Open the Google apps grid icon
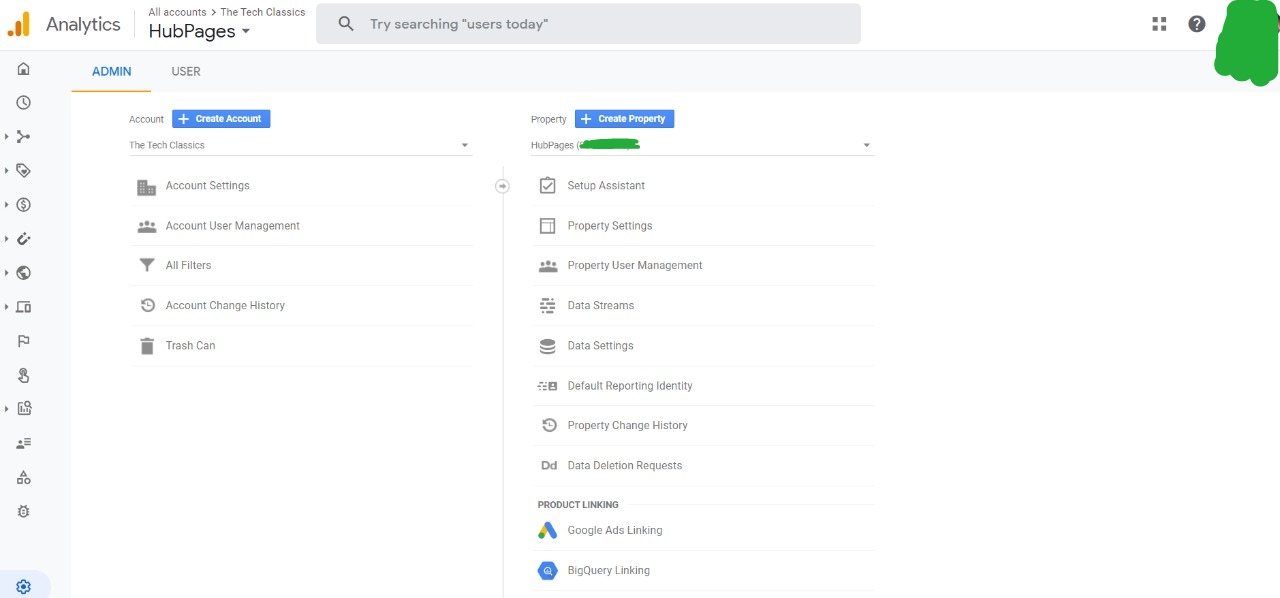This screenshot has width=1280, height=598. (x=1160, y=24)
